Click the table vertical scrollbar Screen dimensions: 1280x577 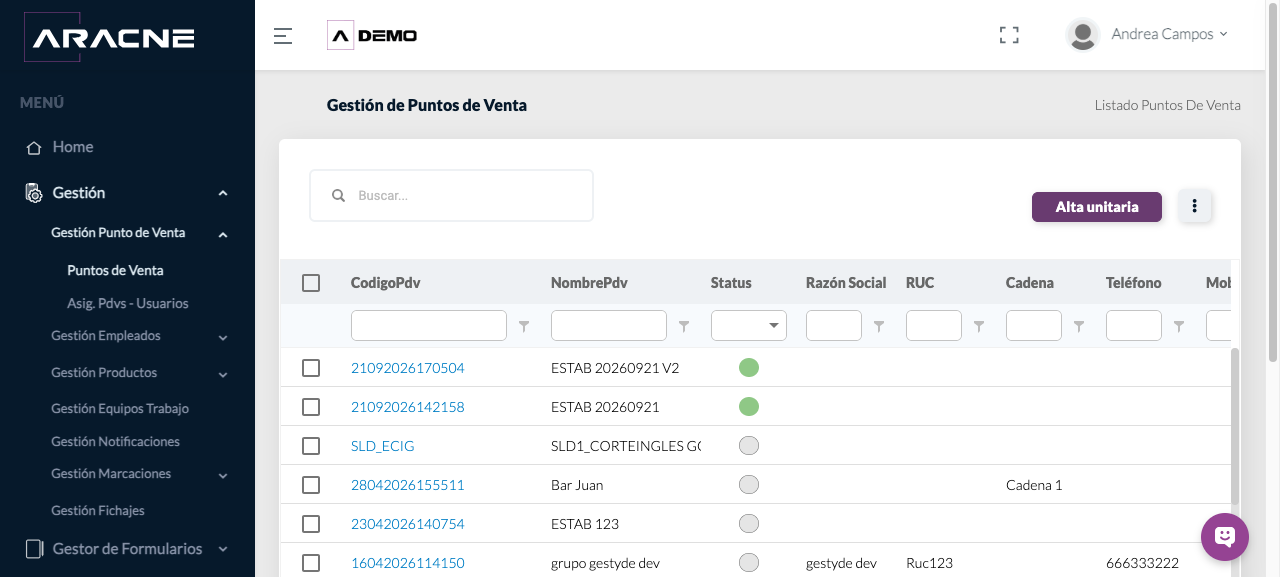[x=1235, y=428]
